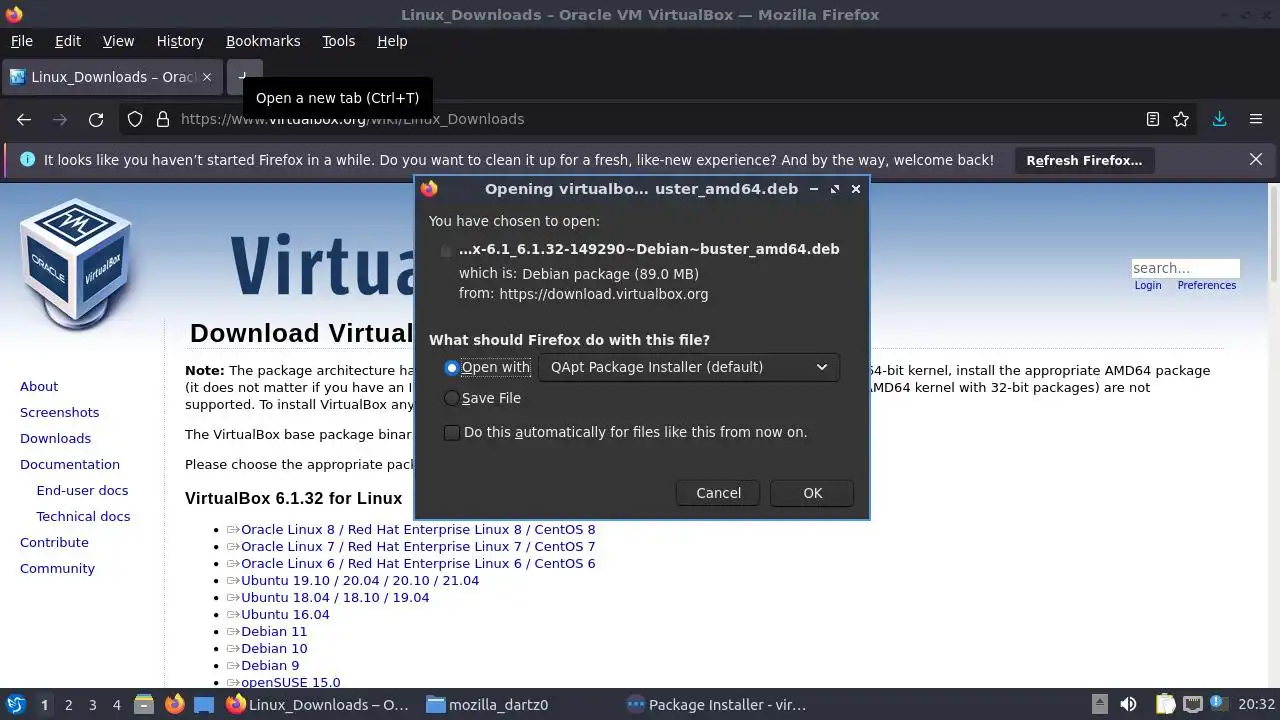Switch to Package Installer taskbar window
This screenshot has height=720, width=1280.
pyautogui.click(x=716, y=704)
